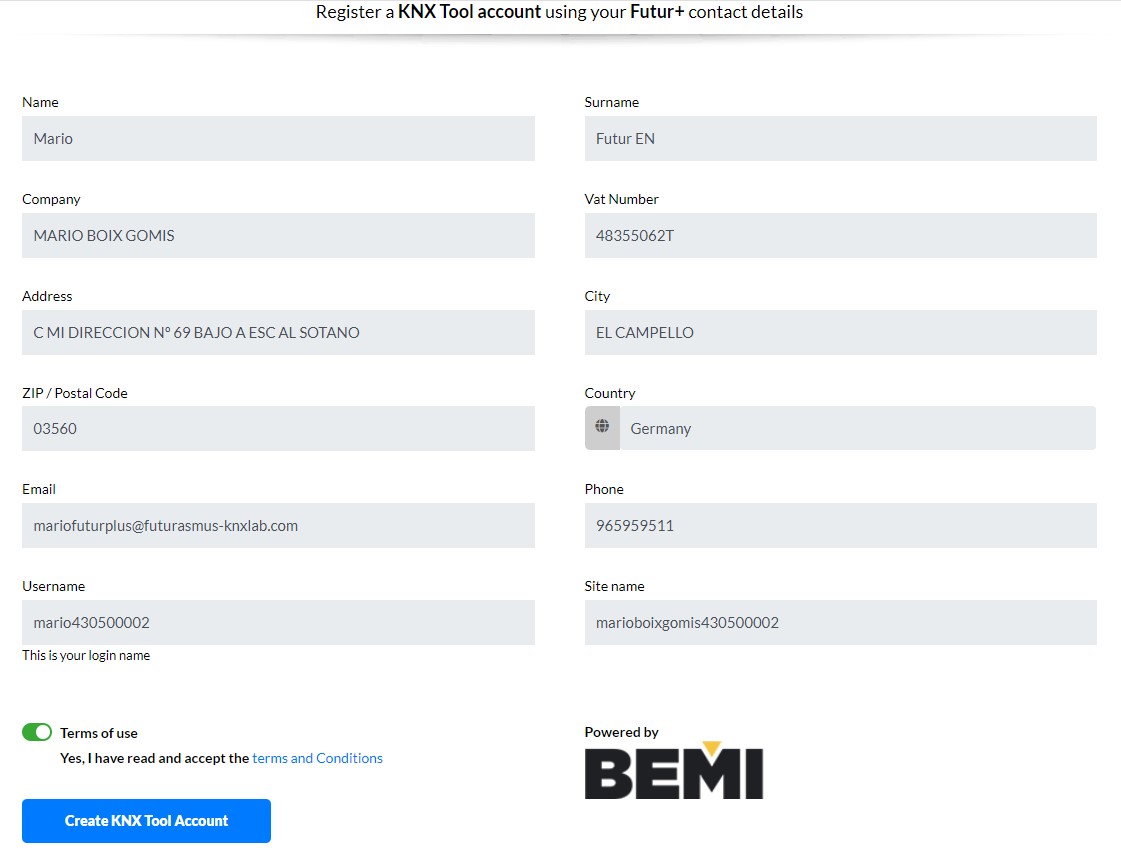Click the Site name input field
1121x851 pixels.
click(x=840, y=622)
